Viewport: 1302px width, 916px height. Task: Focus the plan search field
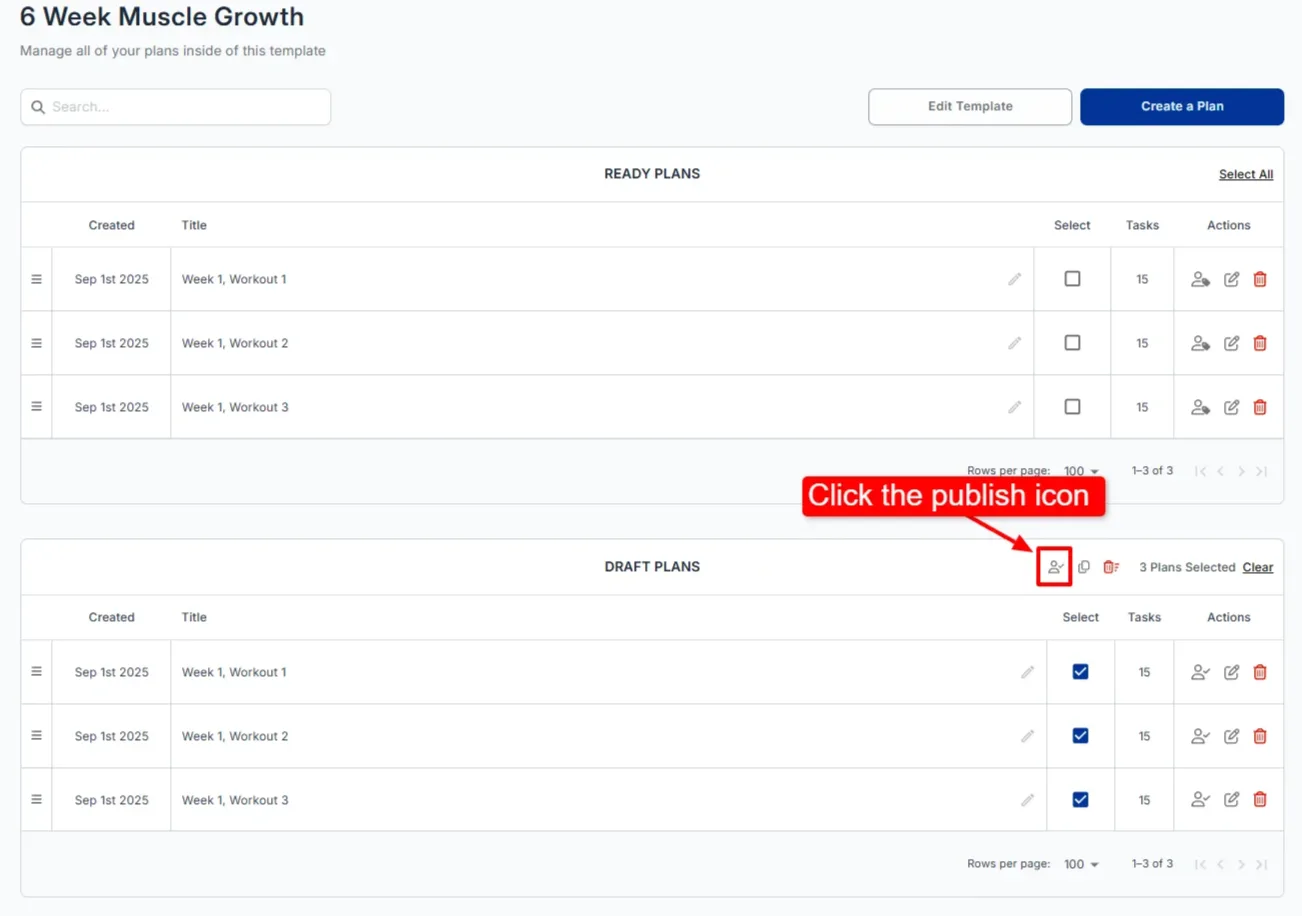pyautogui.click(x=176, y=107)
